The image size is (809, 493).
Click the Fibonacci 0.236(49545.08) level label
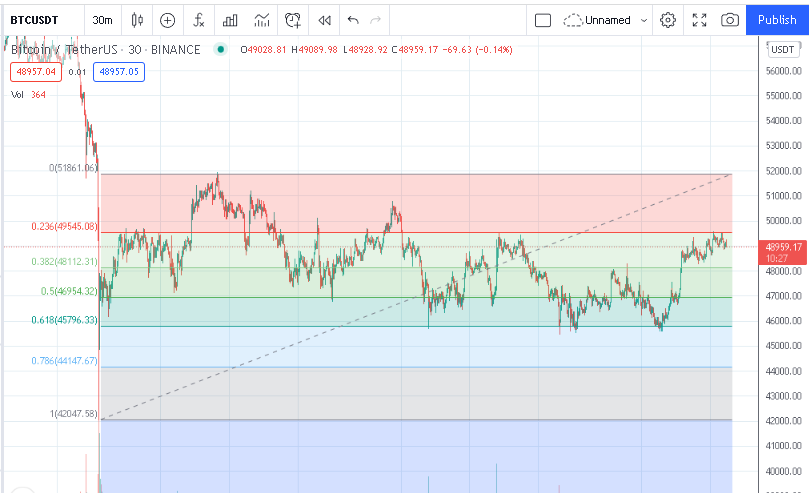click(x=64, y=226)
